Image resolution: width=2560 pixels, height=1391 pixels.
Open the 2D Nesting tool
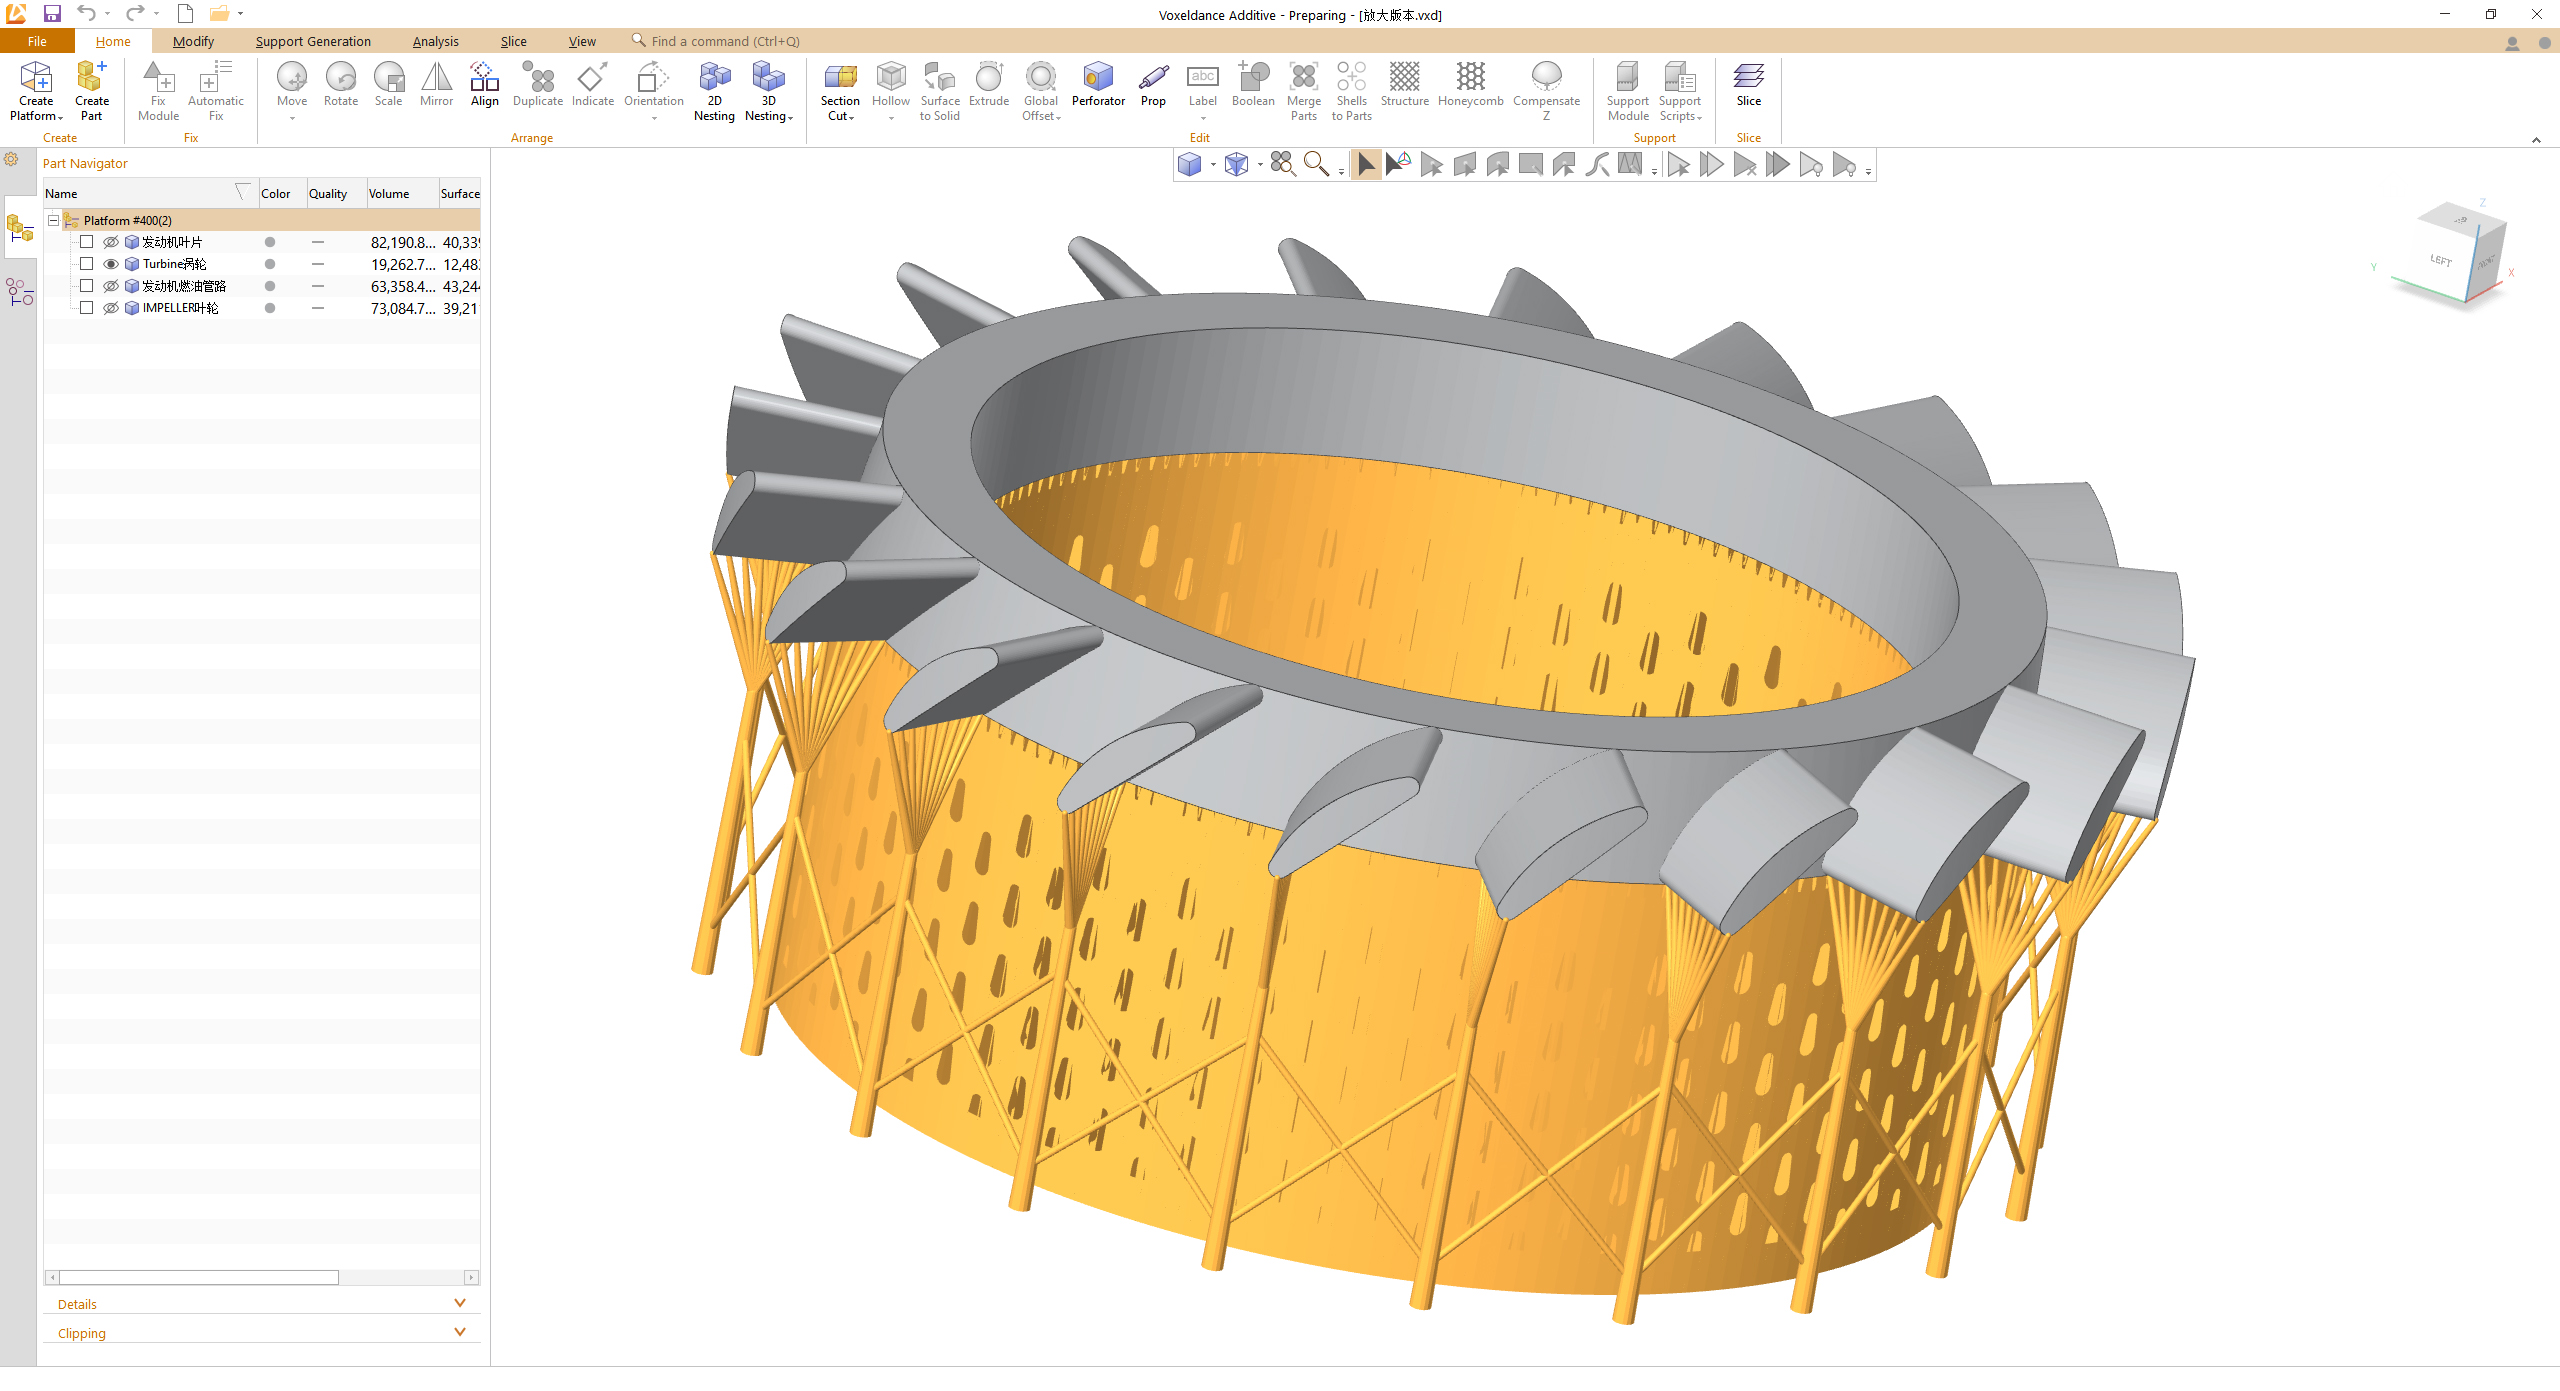click(x=714, y=78)
